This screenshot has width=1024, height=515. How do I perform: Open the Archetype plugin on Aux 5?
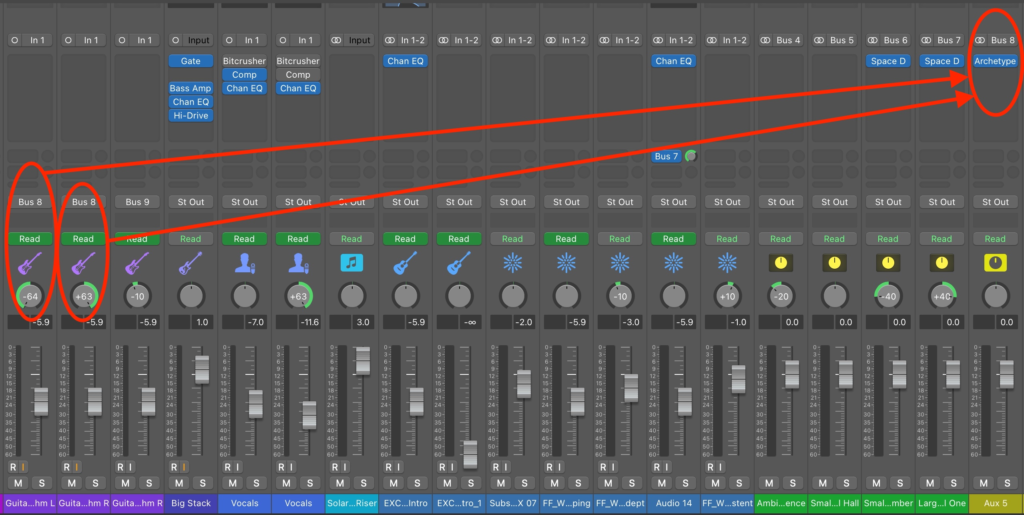995,61
